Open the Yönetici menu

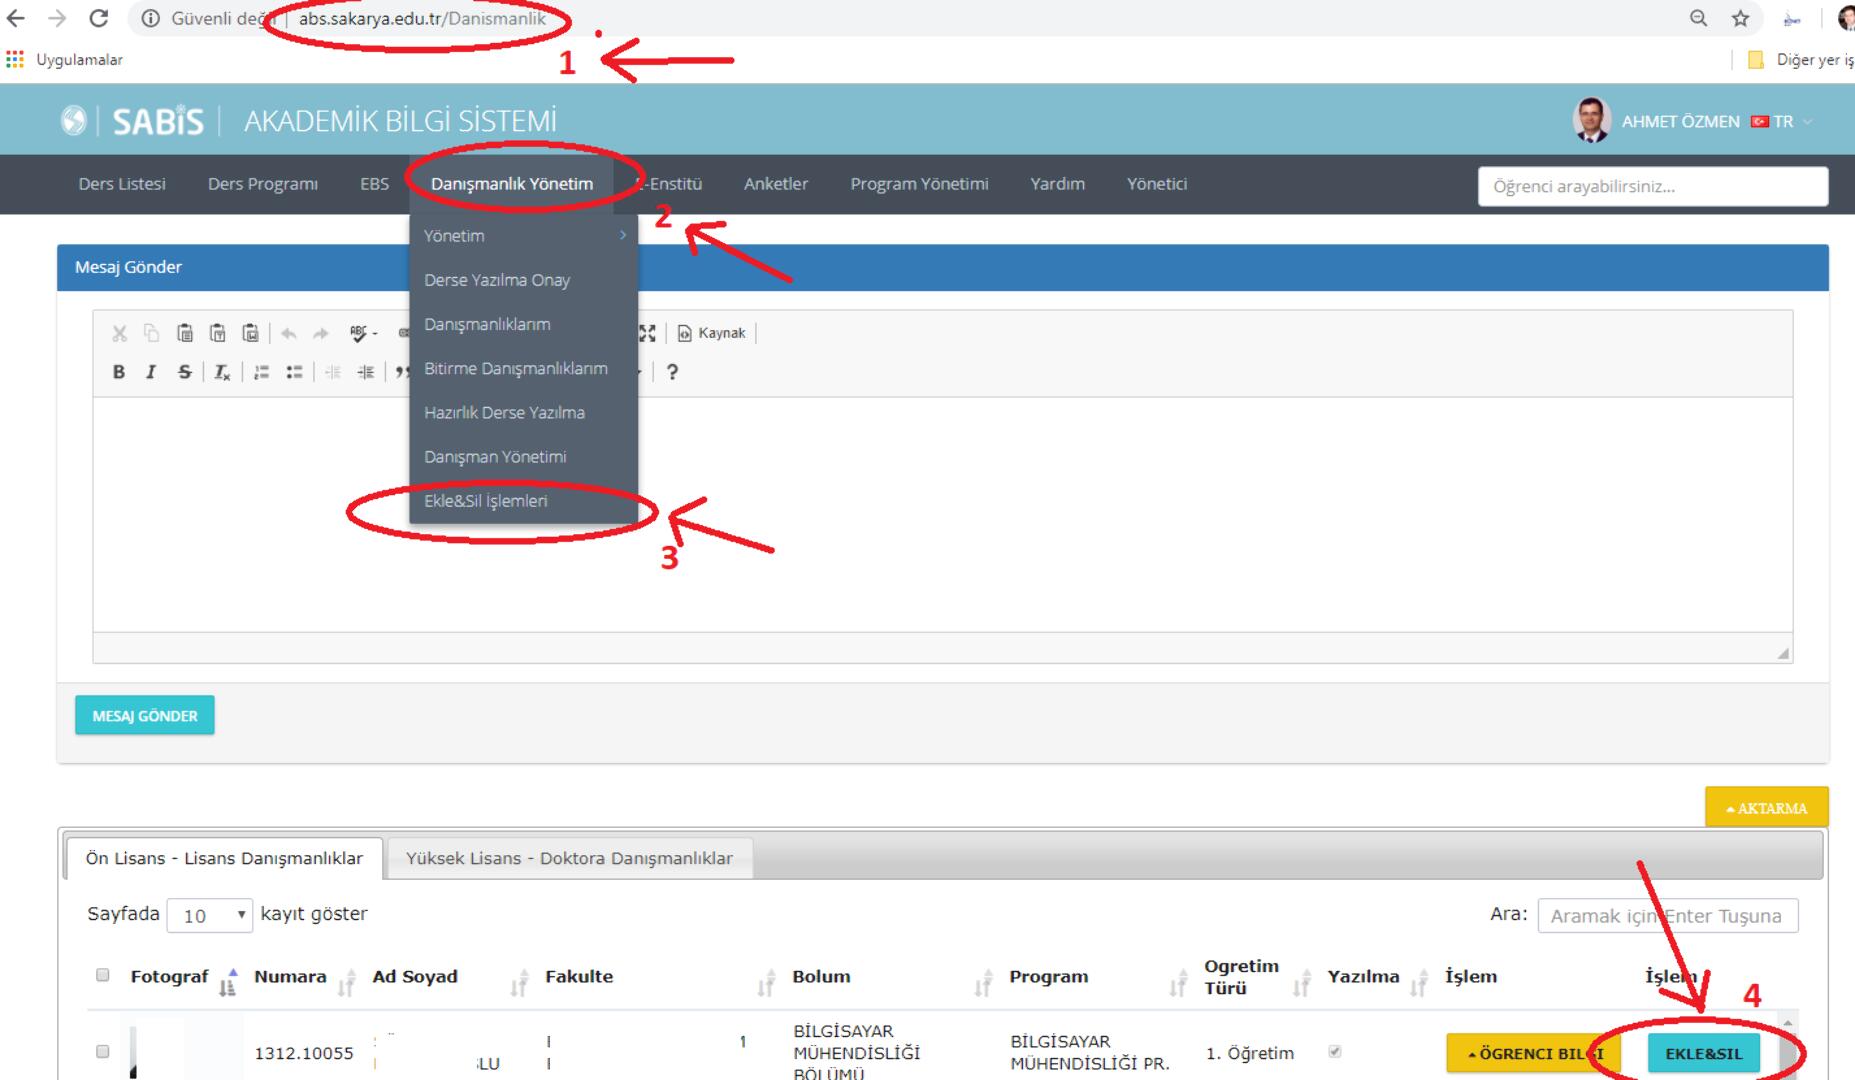(x=1157, y=184)
